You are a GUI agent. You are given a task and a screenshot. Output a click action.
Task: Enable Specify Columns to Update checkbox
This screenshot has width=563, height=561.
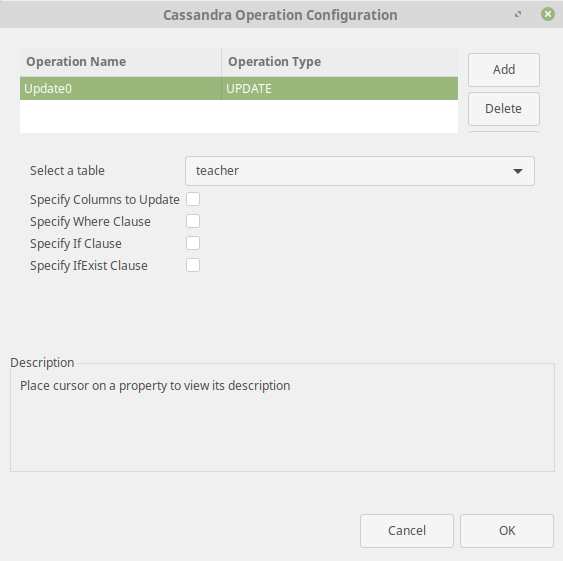point(193,199)
